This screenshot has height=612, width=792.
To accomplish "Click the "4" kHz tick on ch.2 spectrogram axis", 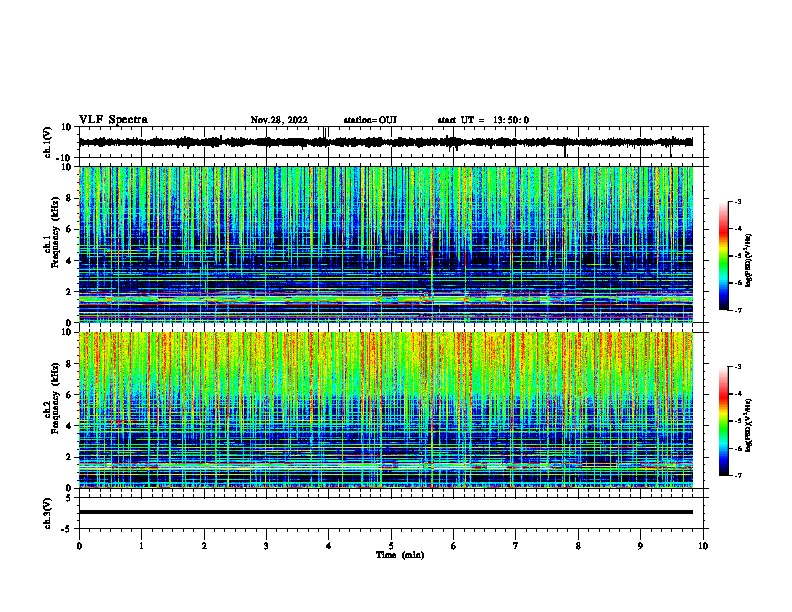I will pyautogui.click(x=70, y=426).
